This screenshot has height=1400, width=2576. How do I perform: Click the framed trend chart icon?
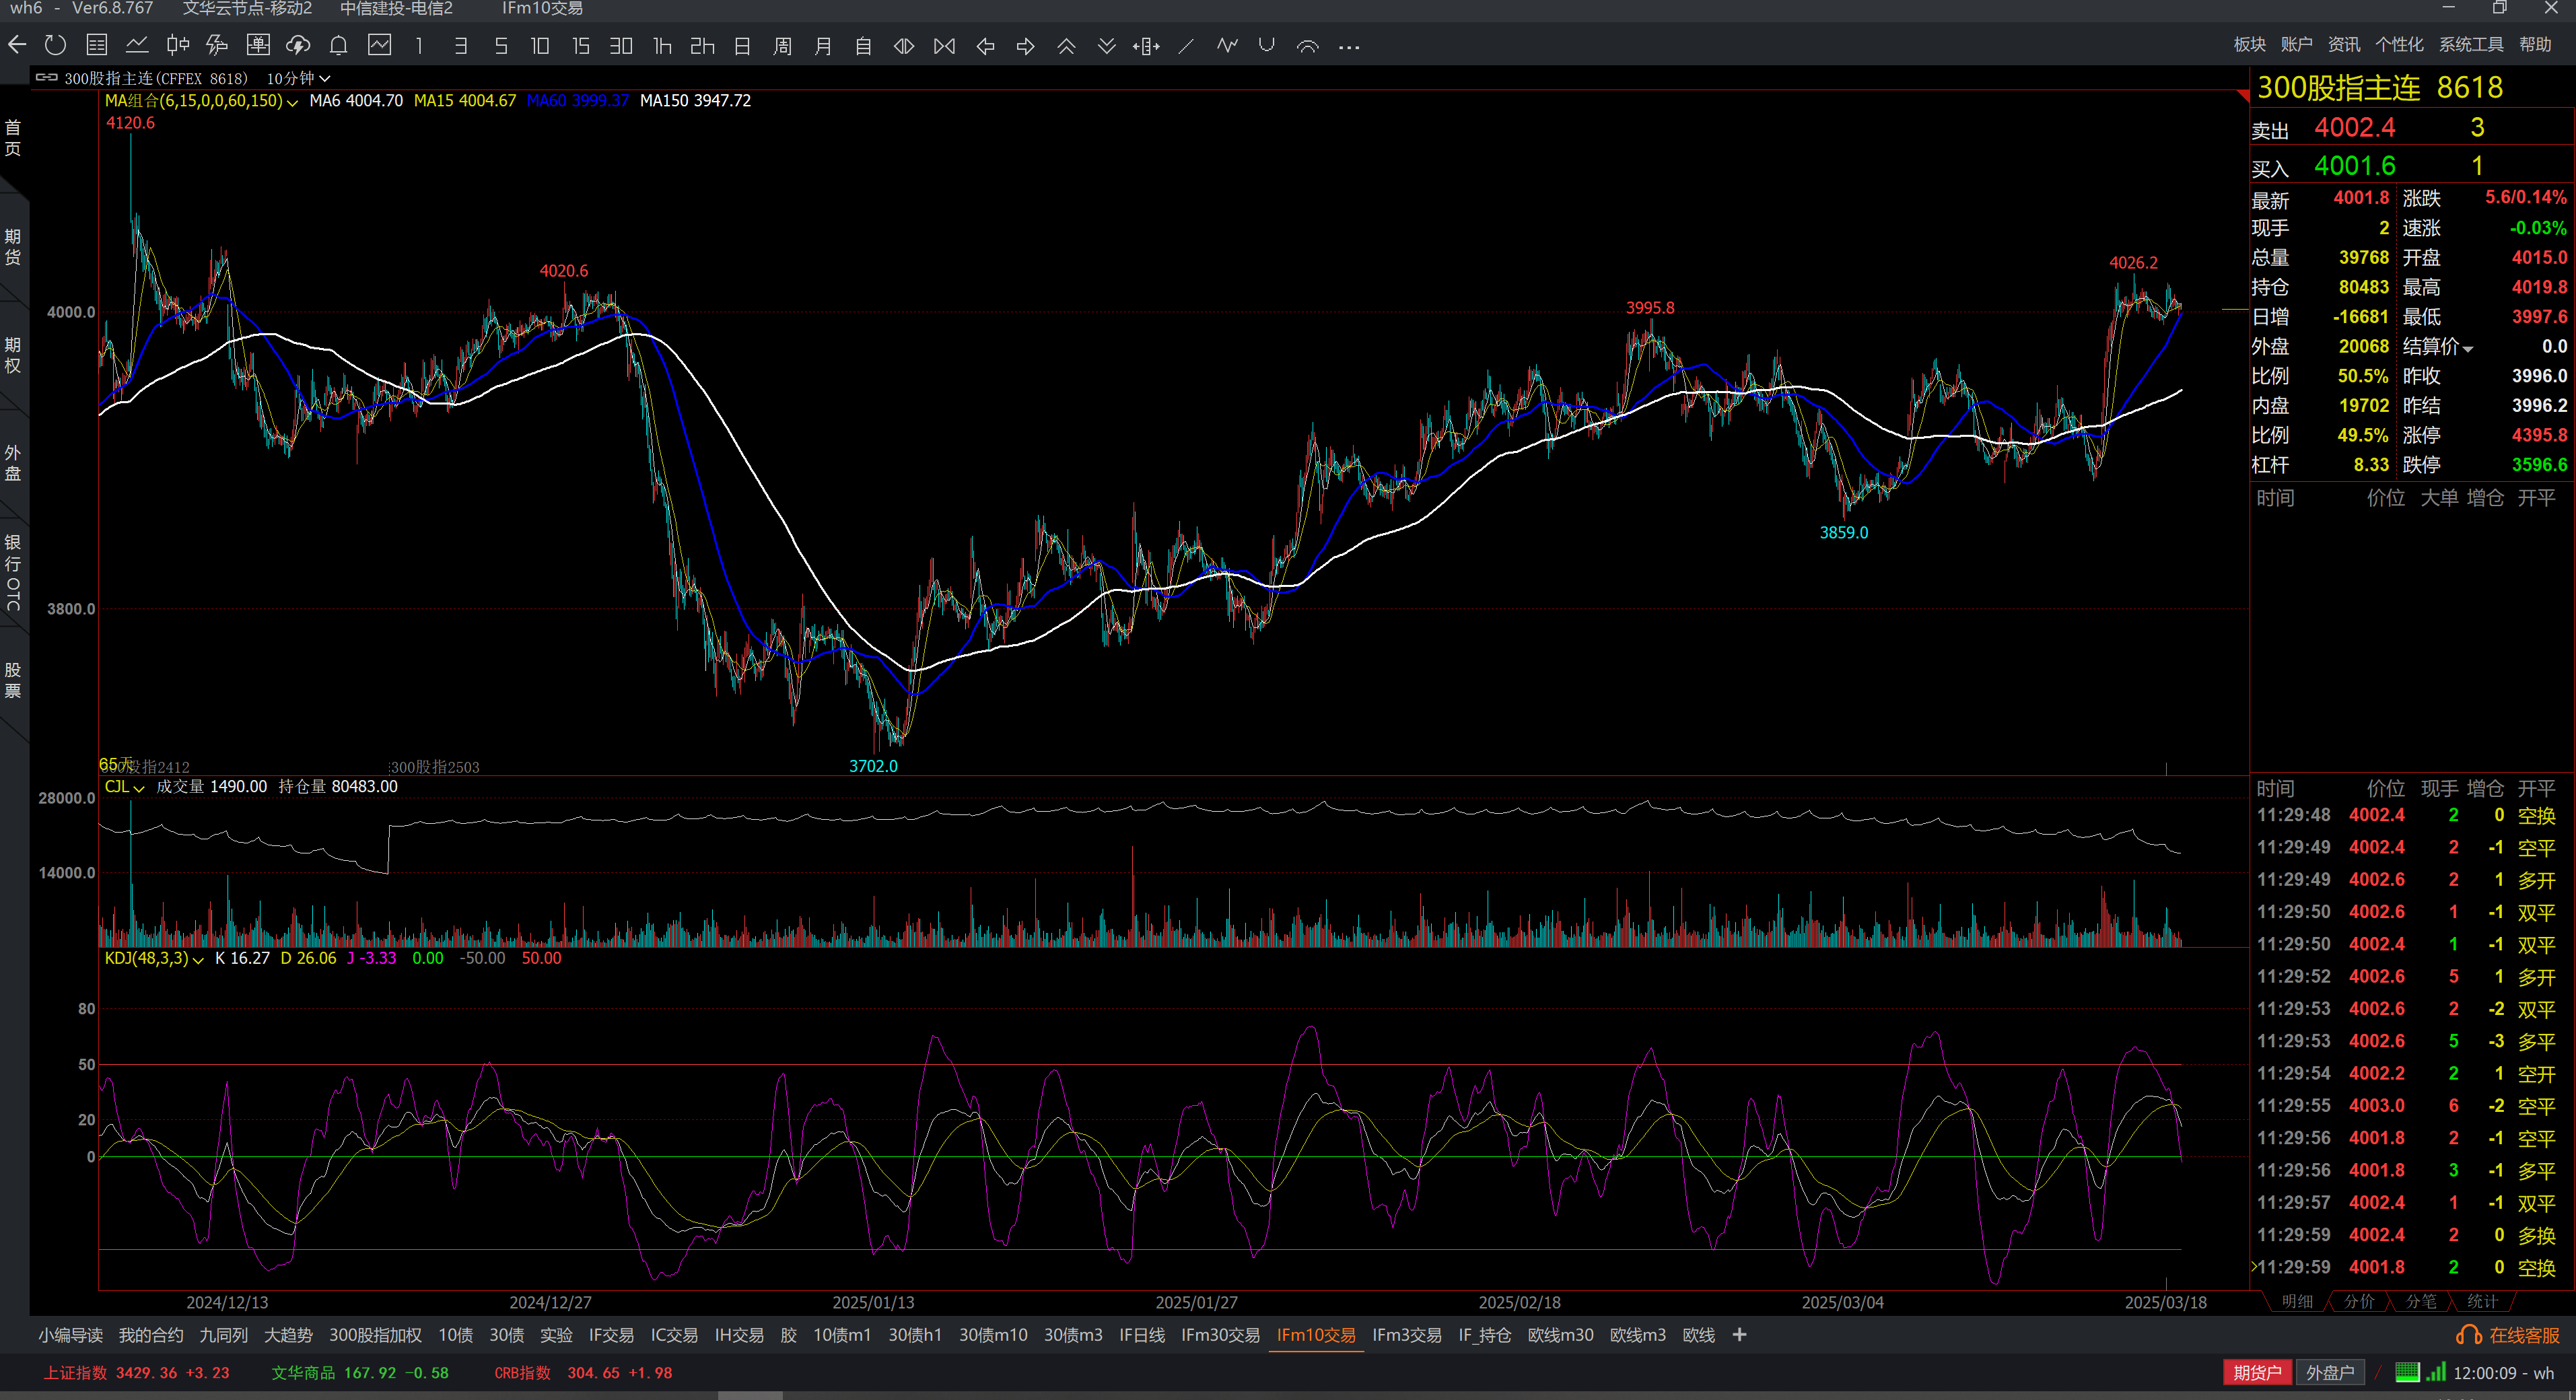coord(380,45)
